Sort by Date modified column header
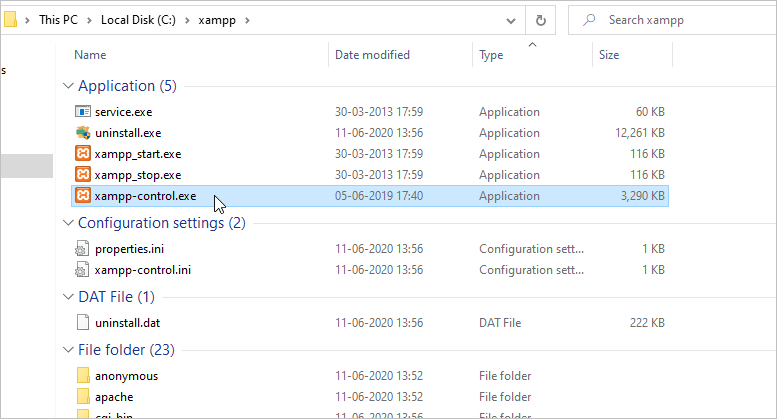This screenshot has width=777, height=419. 372,55
